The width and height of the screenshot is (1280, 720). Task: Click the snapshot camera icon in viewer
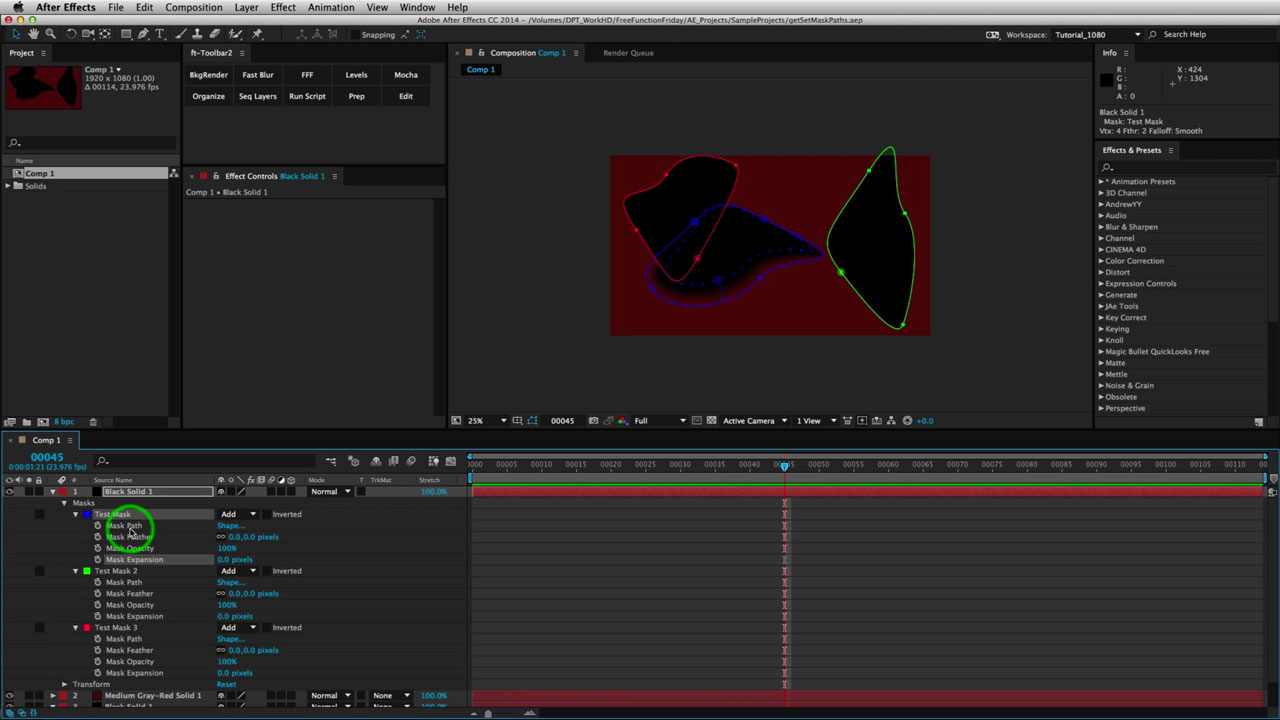coord(593,421)
